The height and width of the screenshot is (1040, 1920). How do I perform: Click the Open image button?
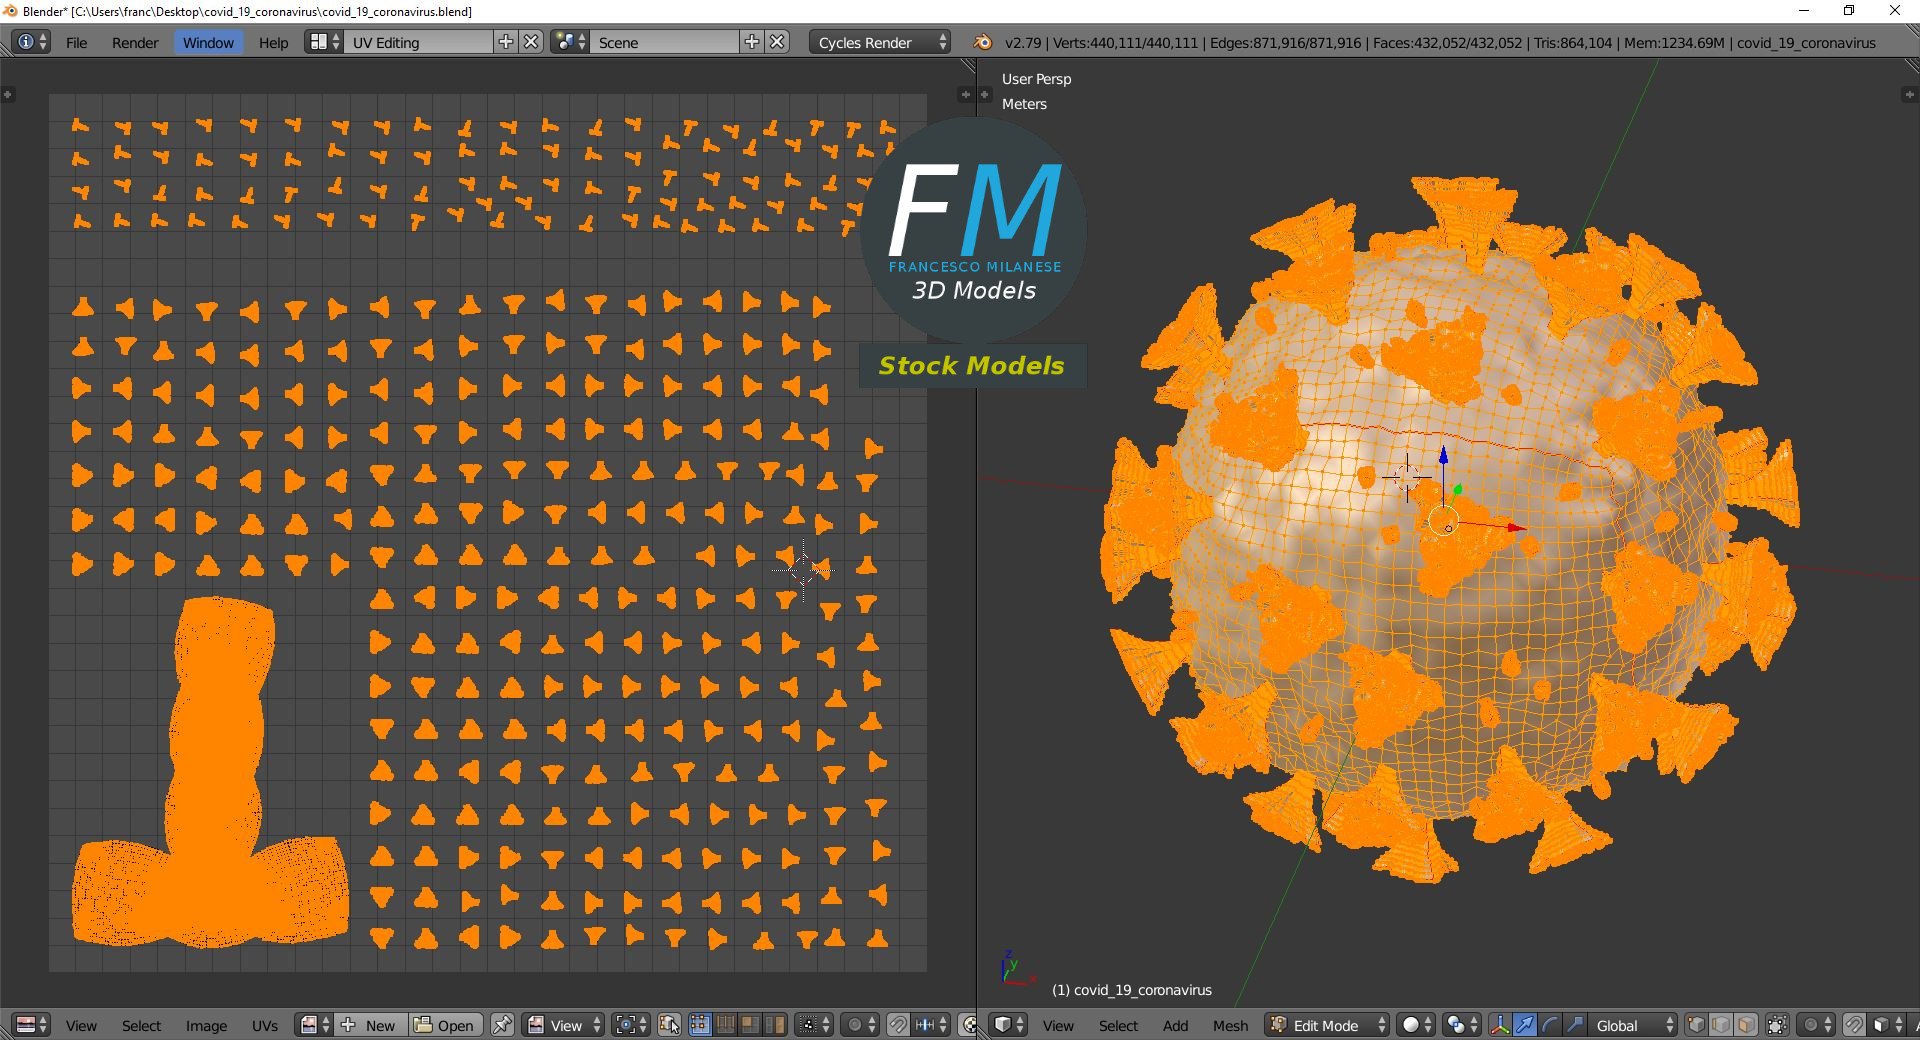click(x=446, y=1025)
